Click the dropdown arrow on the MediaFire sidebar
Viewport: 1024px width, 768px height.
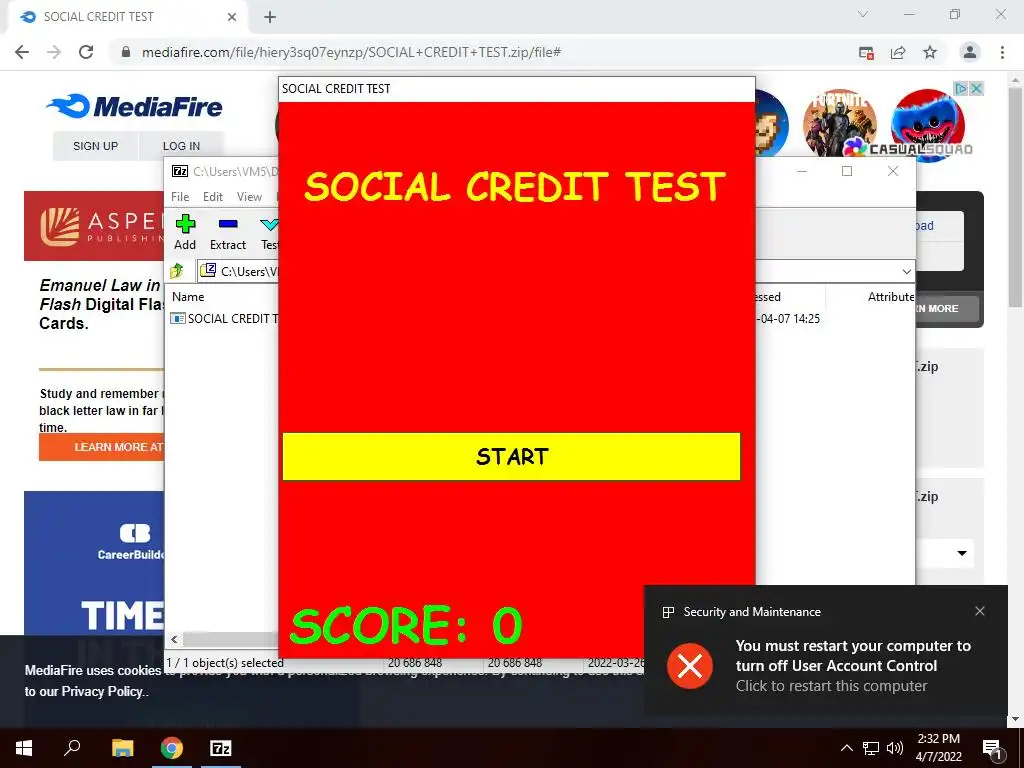(962, 553)
